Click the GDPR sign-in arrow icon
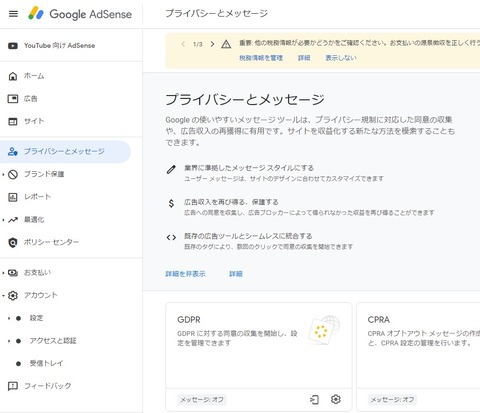The image size is (480, 413). coord(314,399)
